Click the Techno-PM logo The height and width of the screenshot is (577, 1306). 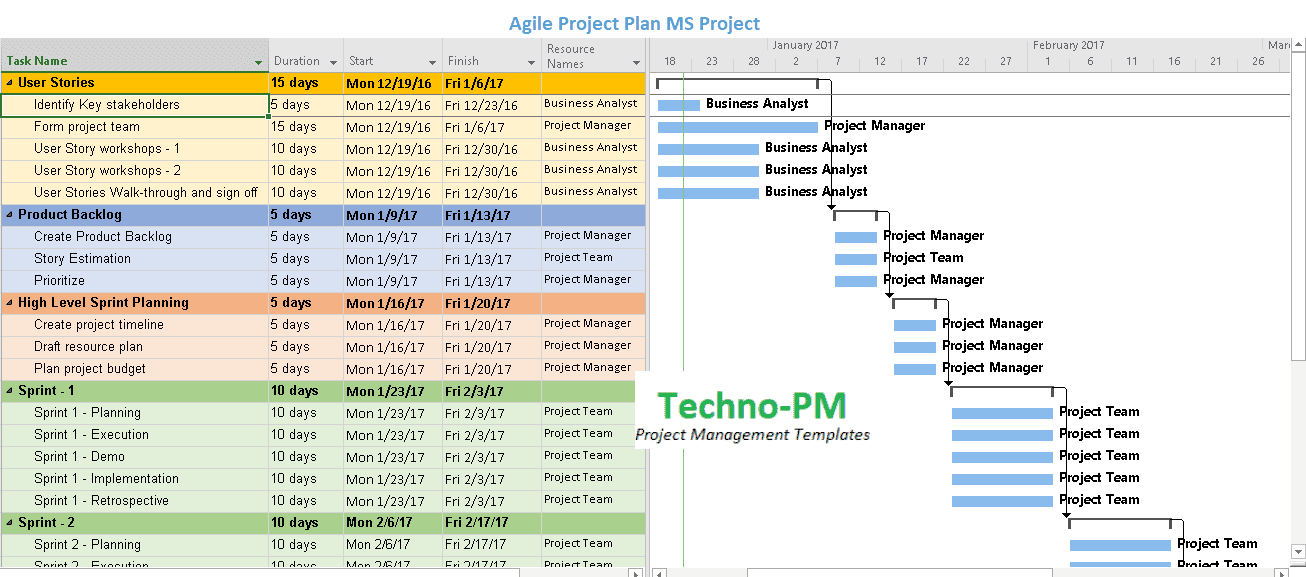[752, 406]
